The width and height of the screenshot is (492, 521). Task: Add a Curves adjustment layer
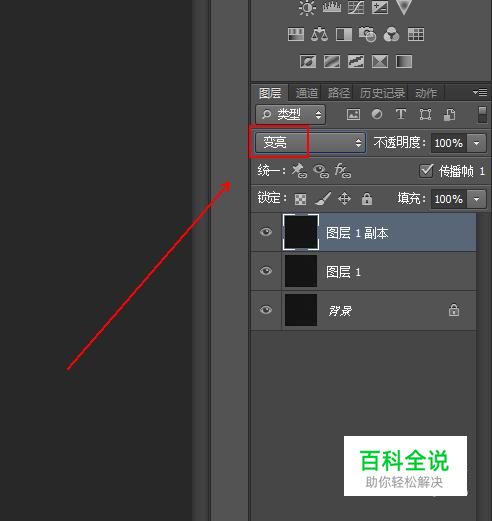pyautogui.click(x=356, y=7)
